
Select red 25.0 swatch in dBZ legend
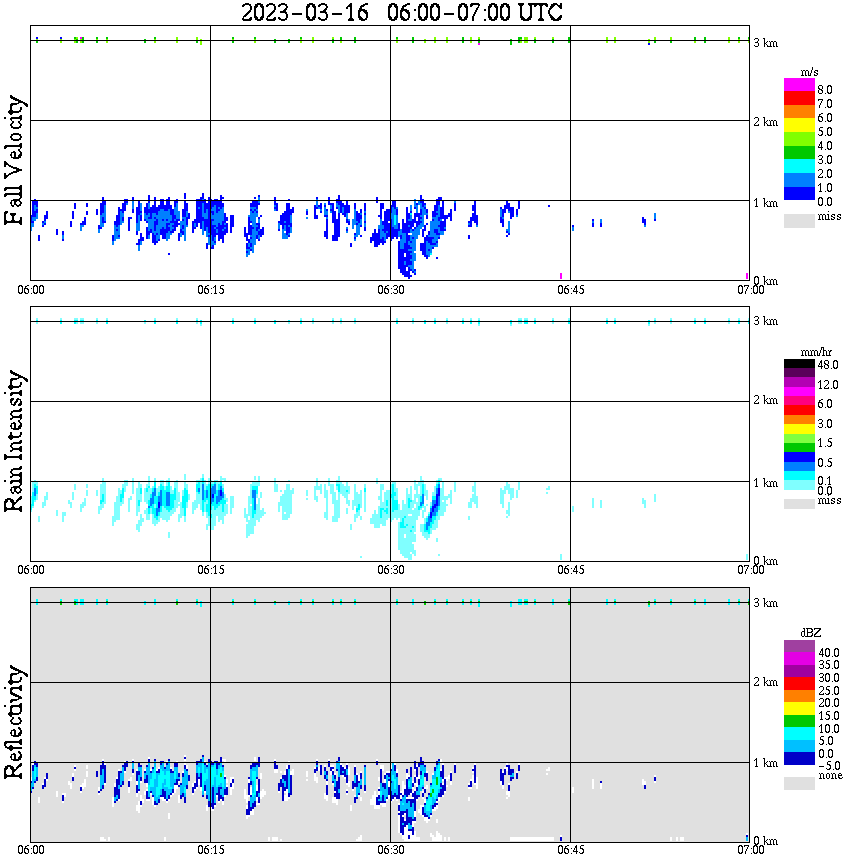point(799,684)
